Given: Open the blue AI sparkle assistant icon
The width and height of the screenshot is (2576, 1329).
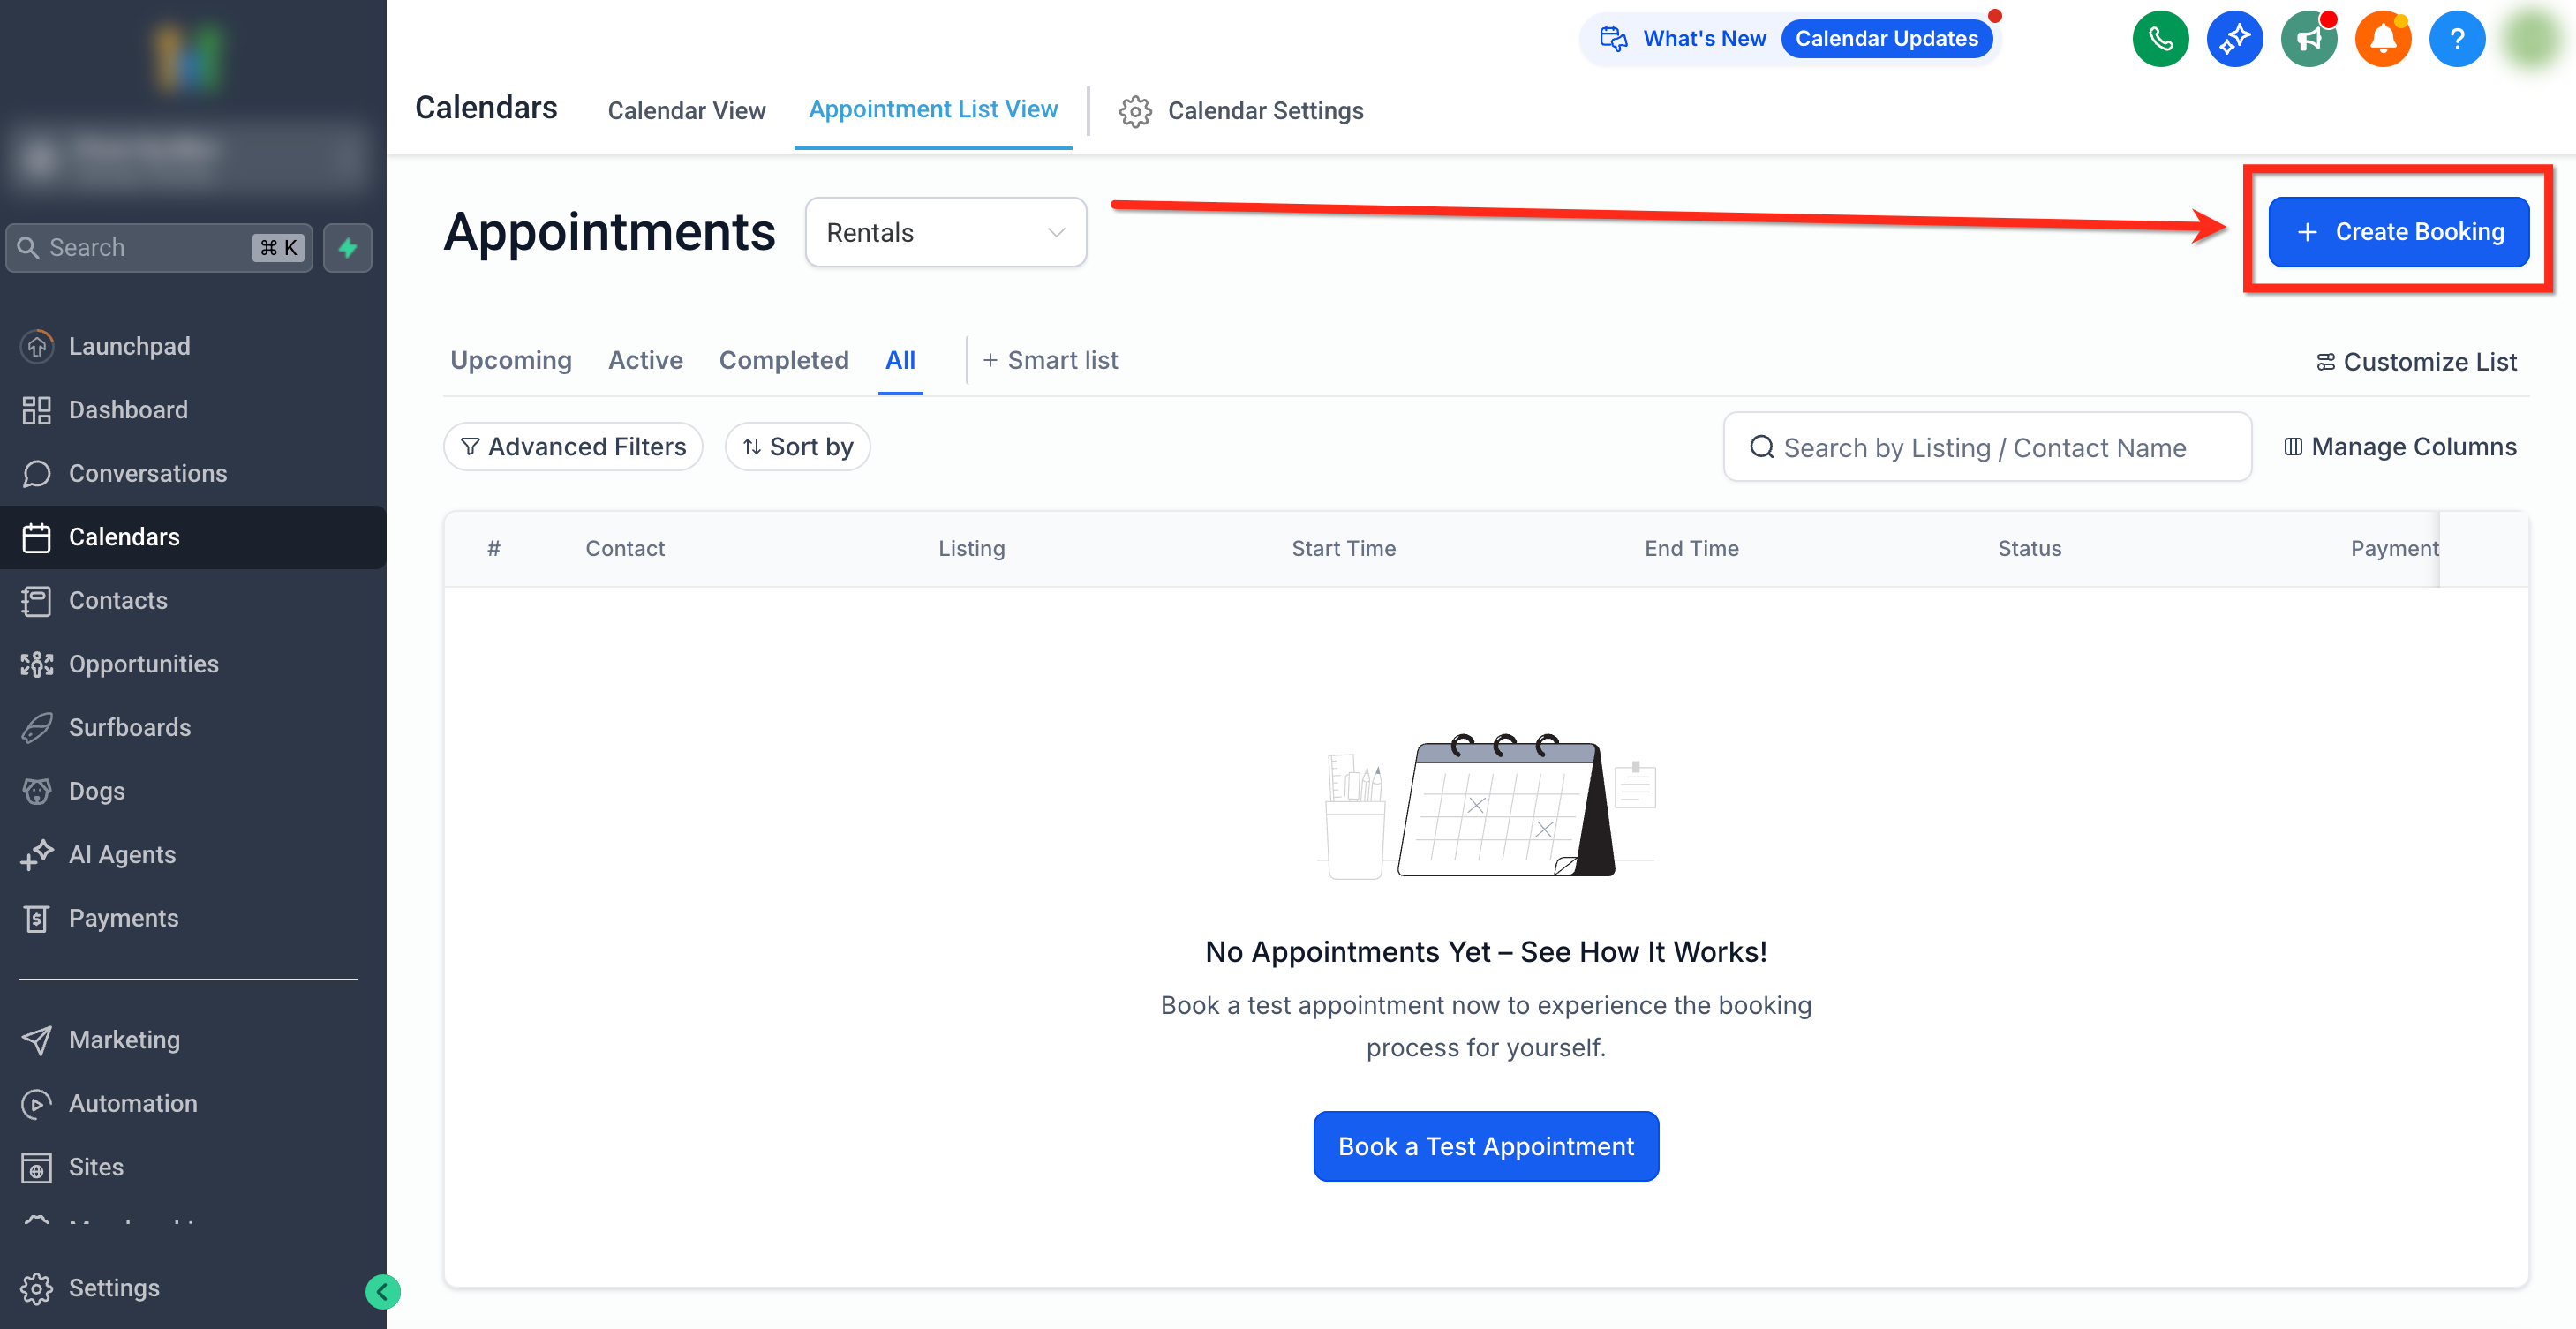Looking at the screenshot, I should click(2234, 39).
